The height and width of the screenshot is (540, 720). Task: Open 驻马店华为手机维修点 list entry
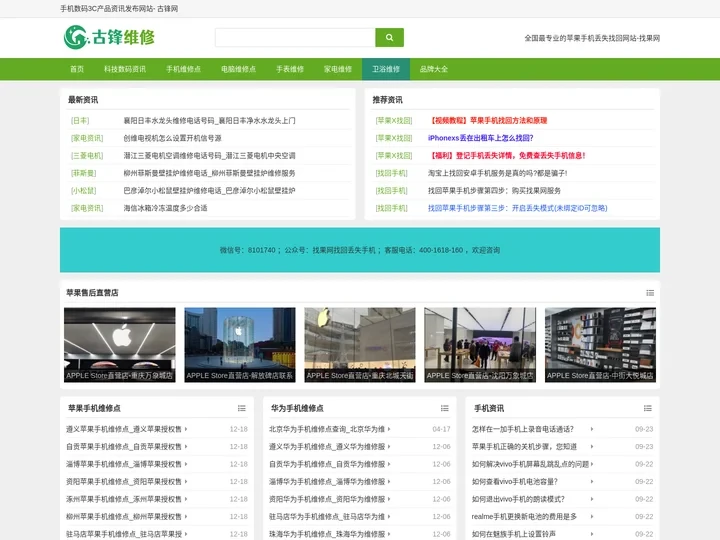click(x=327, y=517)
